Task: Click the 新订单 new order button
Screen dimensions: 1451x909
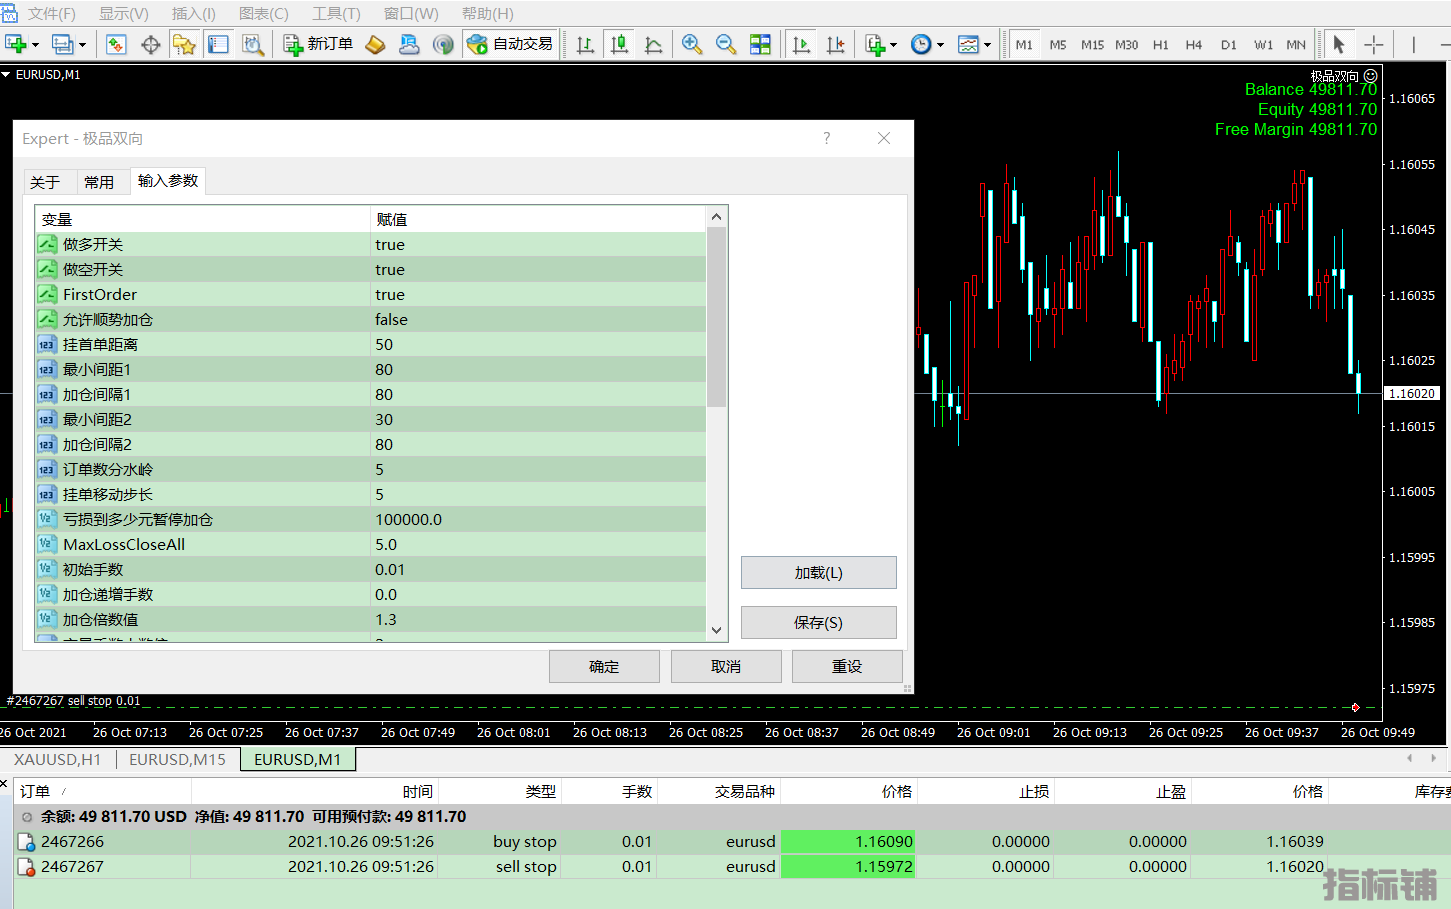Action: (318, 44)
